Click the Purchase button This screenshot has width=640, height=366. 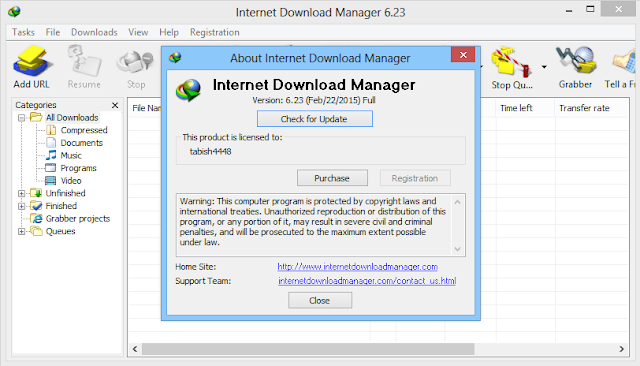(x=332, y=178)
